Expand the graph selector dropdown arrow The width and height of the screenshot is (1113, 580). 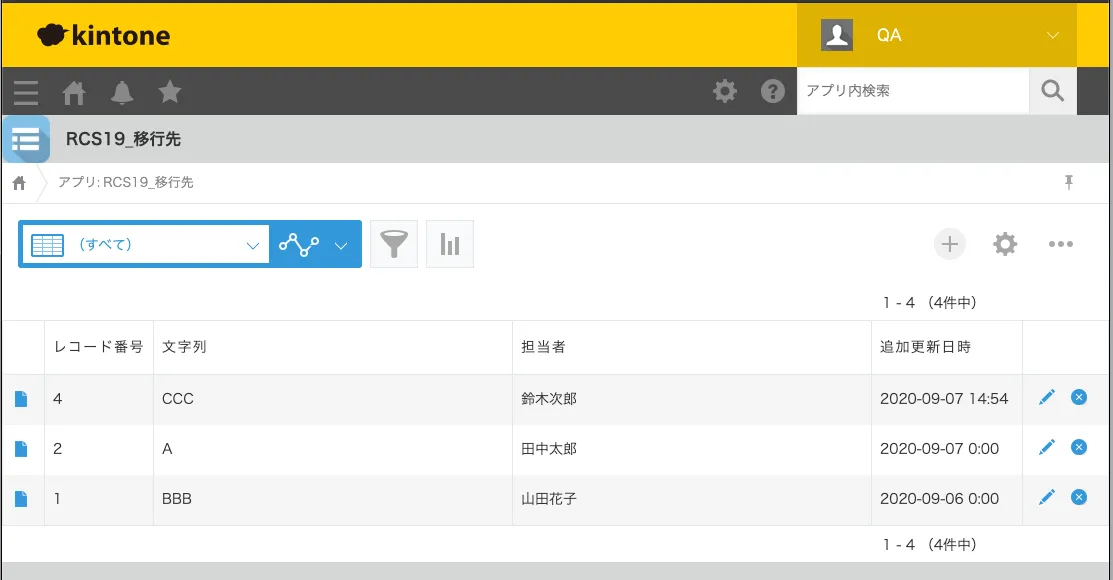click(x=341, y=245)
